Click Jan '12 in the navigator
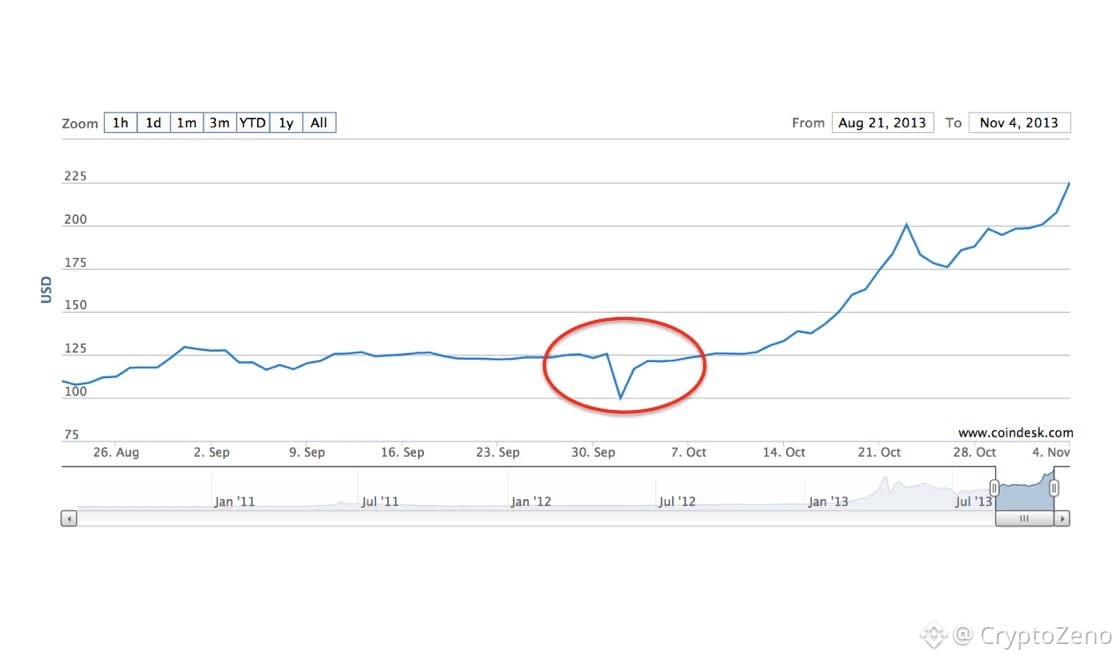This screenshot has height=660, width=1120. point(531,501)
